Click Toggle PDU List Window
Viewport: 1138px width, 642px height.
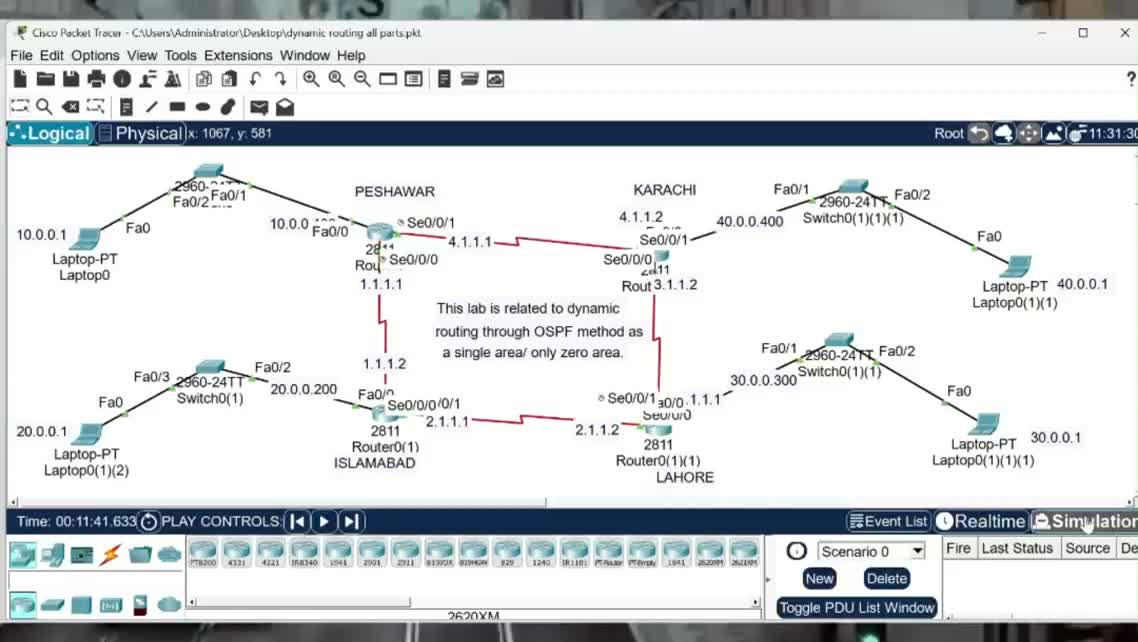point(856,607)
